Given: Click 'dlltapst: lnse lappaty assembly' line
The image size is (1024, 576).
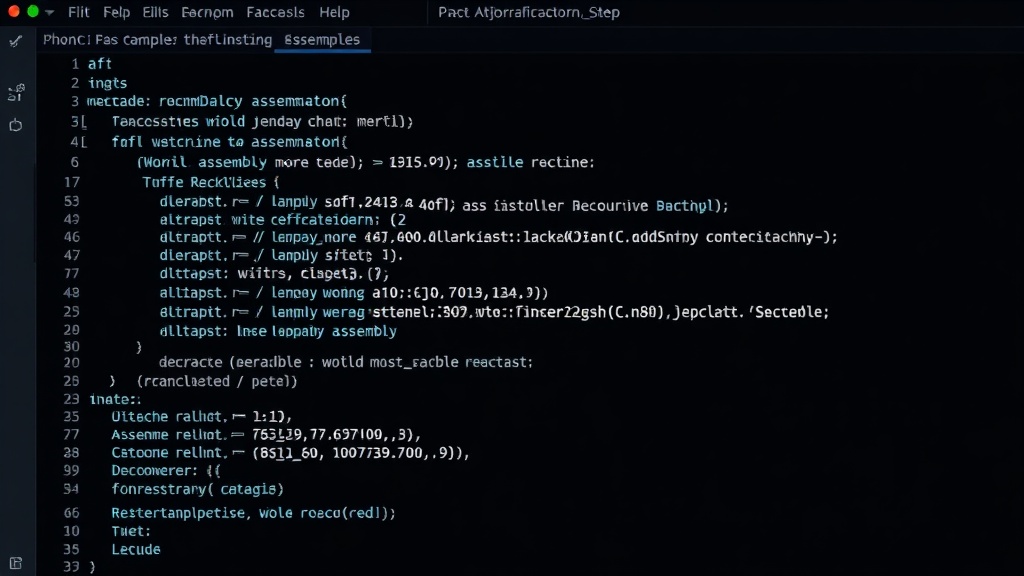Looking at the screenshot, I should [x=278, y=331].
